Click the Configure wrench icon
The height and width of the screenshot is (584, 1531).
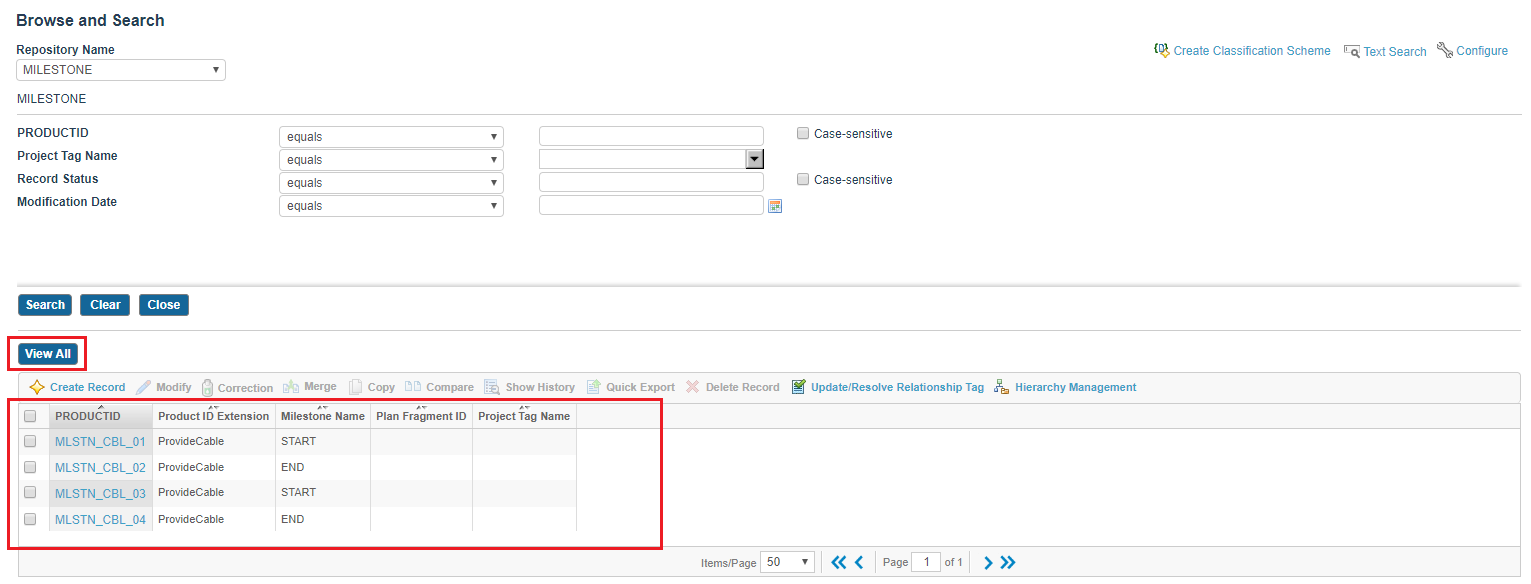pos(1445,50)
